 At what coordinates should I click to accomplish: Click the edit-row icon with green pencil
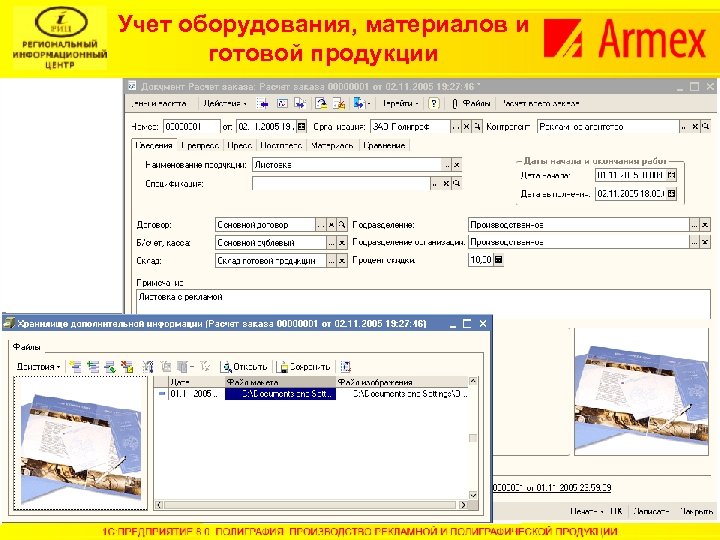(110, 366)
